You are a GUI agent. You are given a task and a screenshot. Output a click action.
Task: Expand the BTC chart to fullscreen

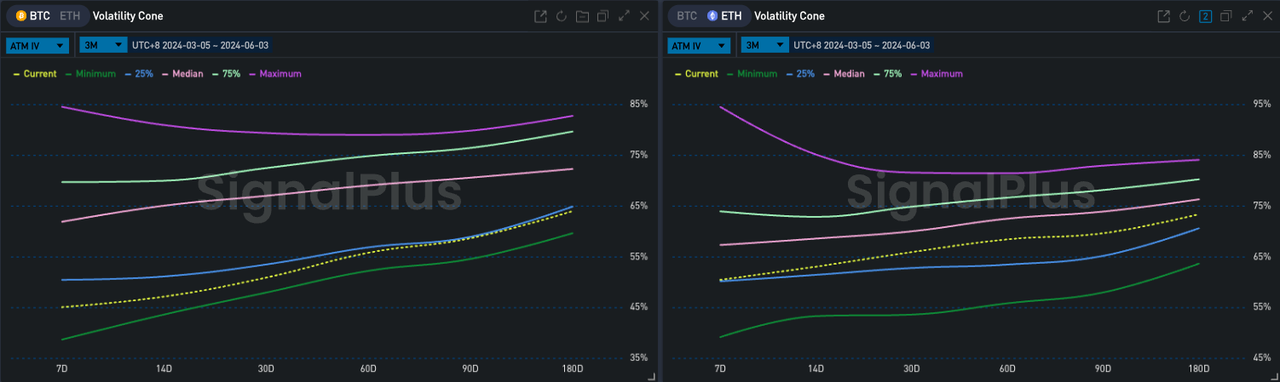pos(624,16)
